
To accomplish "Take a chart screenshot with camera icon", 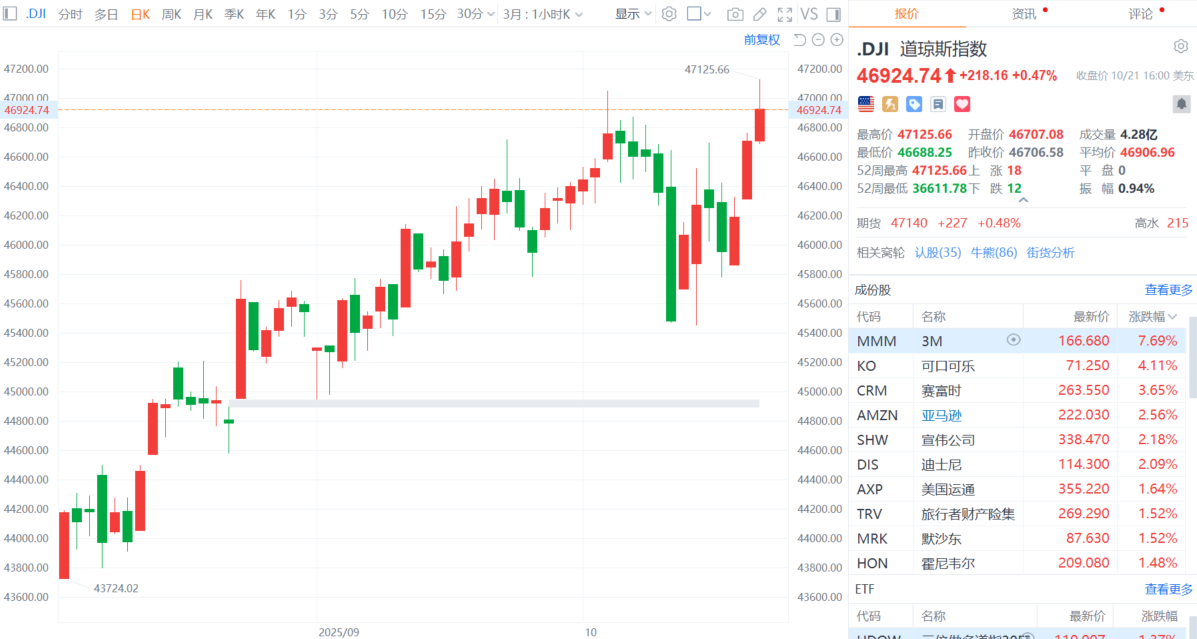I will [735, 14].
